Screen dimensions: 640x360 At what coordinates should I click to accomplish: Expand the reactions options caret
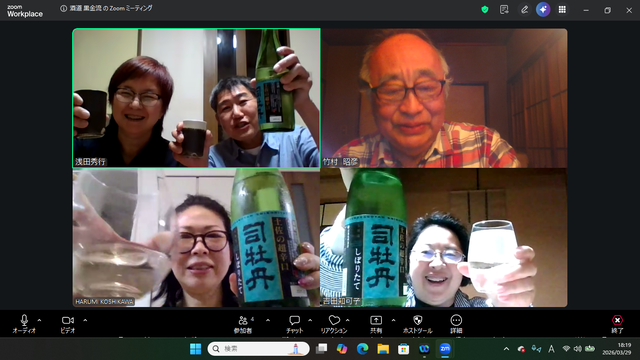pyautogui.click(x=348, y=320)
